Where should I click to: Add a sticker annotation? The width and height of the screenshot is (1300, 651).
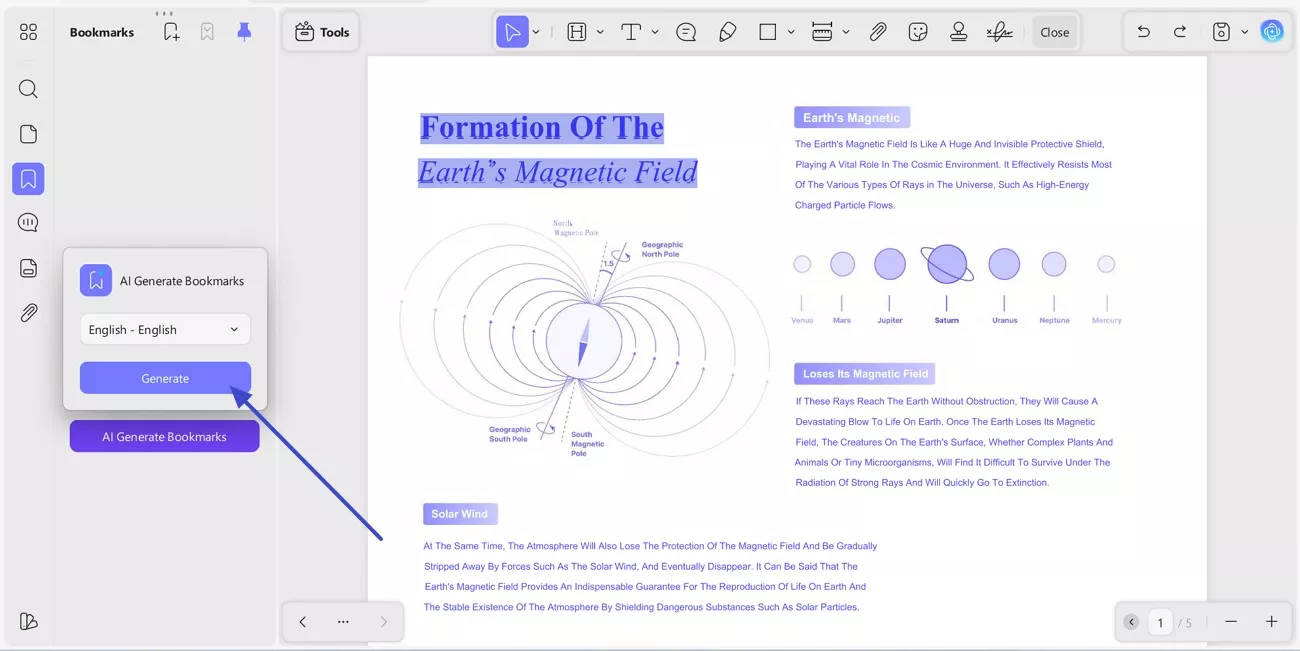918,31
